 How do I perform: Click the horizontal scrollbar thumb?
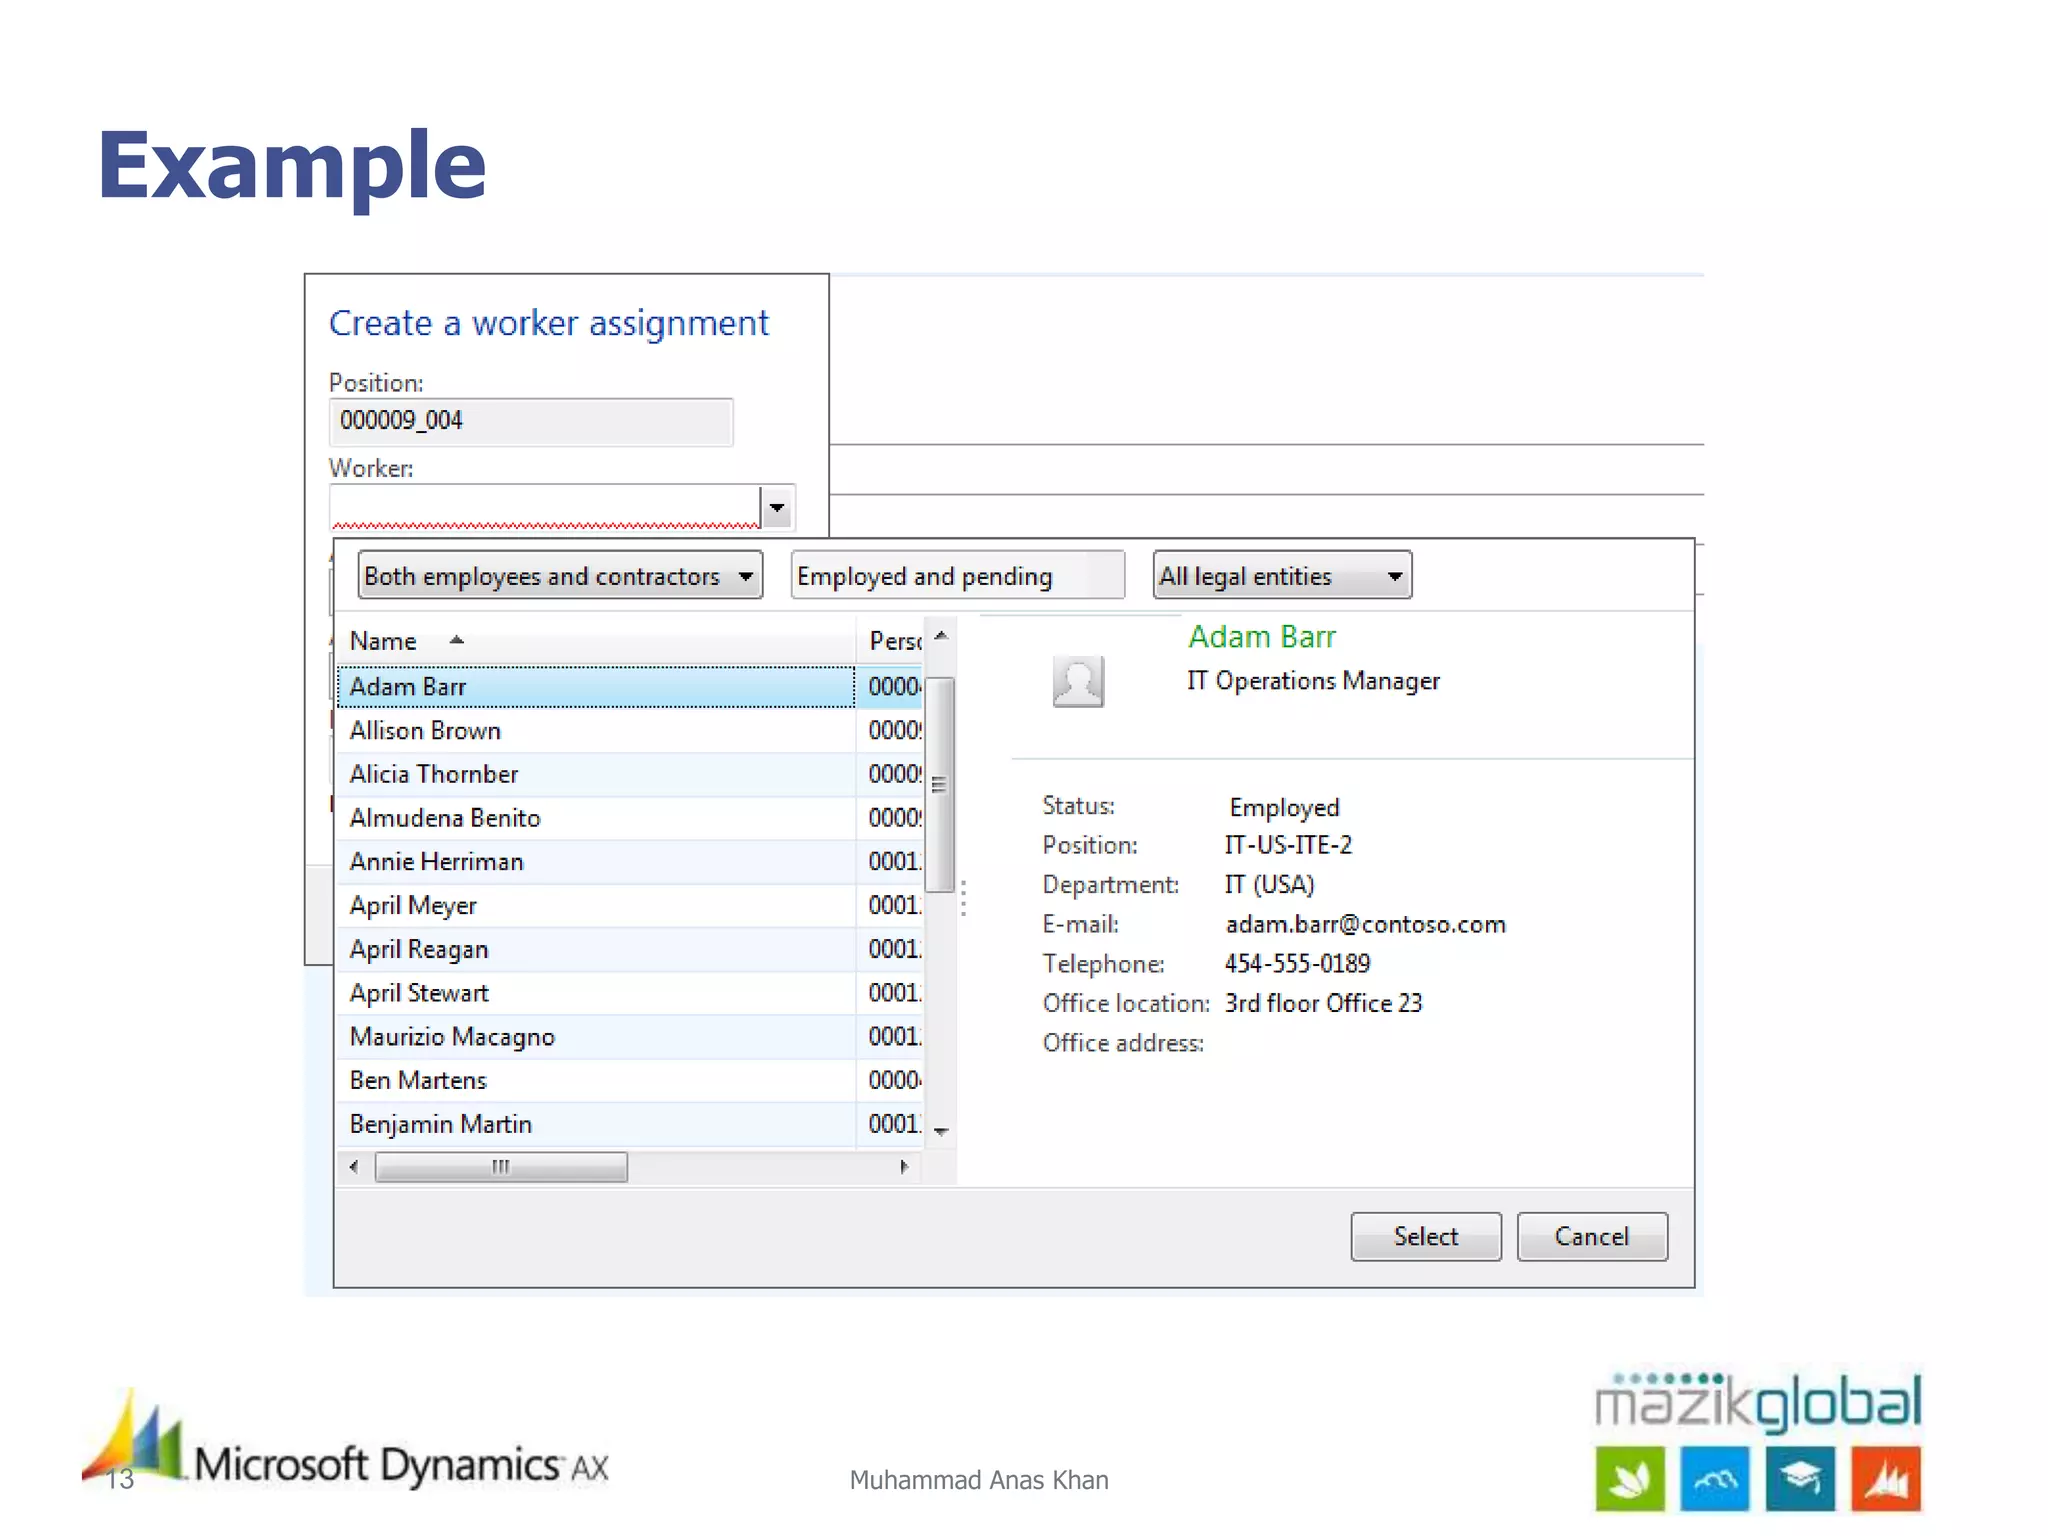click(501, 1167)
